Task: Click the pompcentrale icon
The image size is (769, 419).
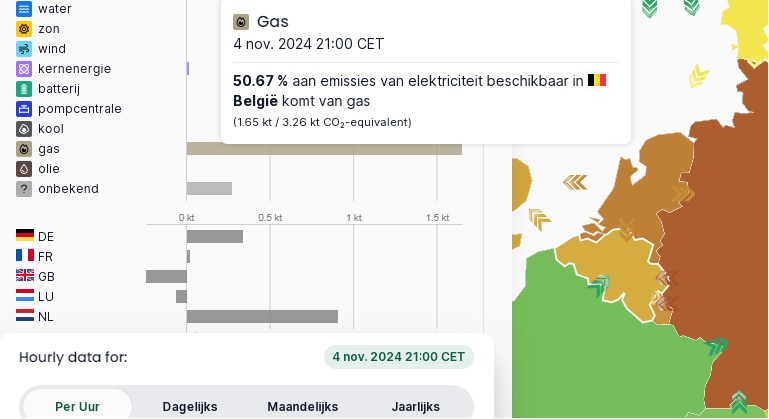Action: [24, 109]
